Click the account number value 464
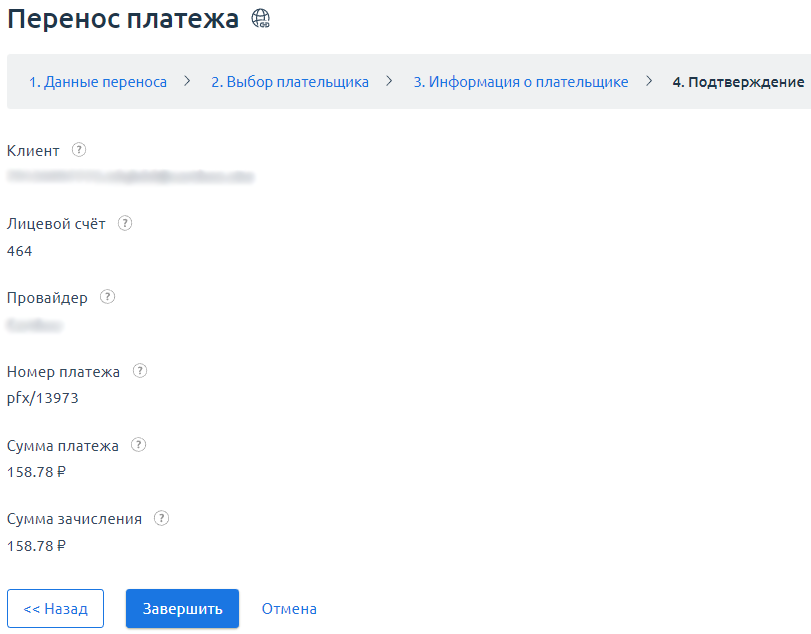This screenshot has width=811, height=634. tap(19, 251)
